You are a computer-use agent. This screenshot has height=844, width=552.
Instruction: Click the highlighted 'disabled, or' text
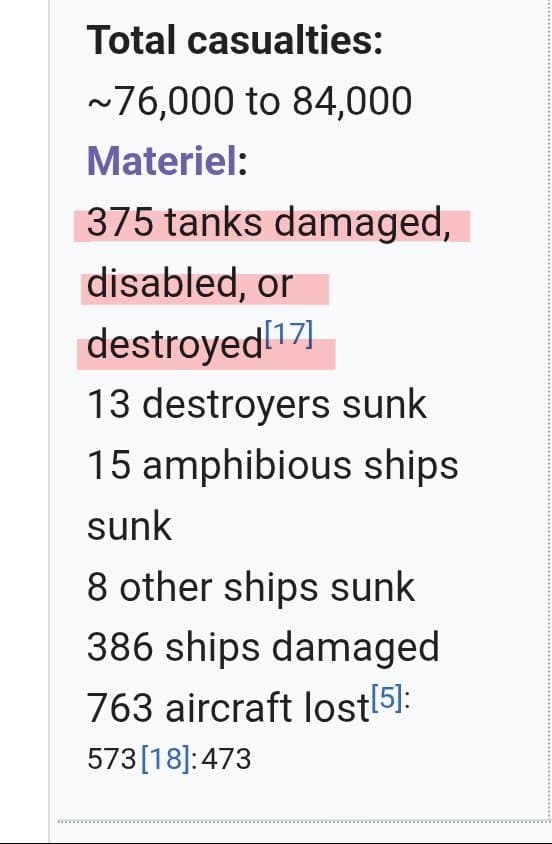pyautogui.click(x=190, y=284)
